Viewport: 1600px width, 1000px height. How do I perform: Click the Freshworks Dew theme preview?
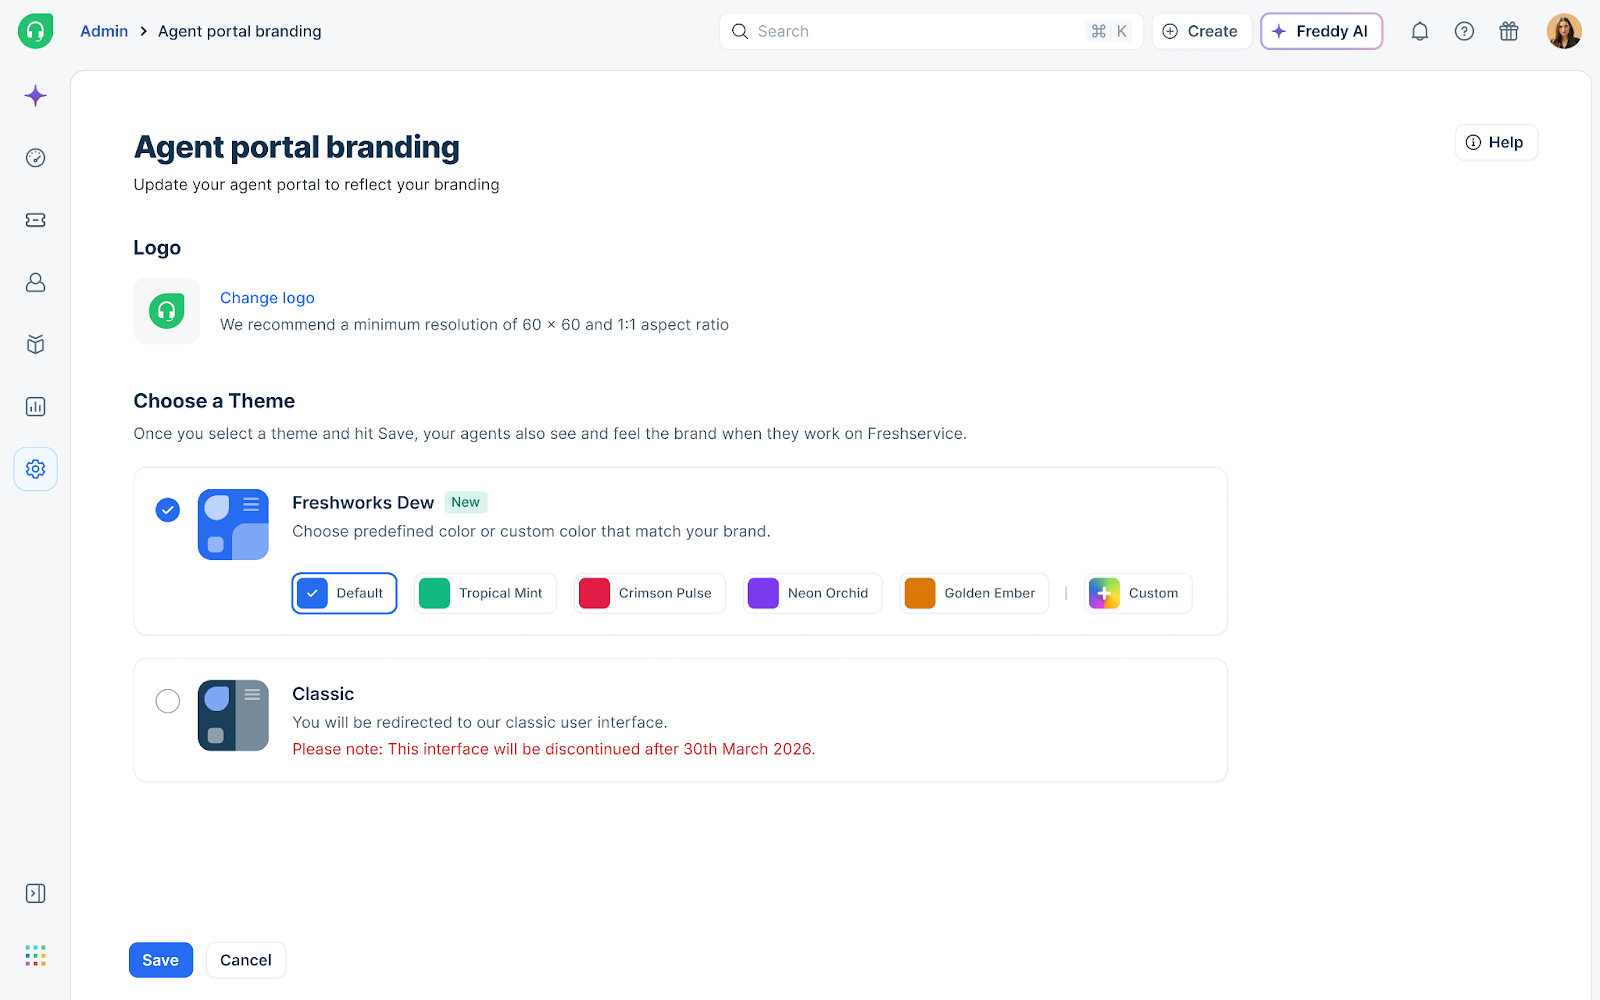[x=233, y=524]
